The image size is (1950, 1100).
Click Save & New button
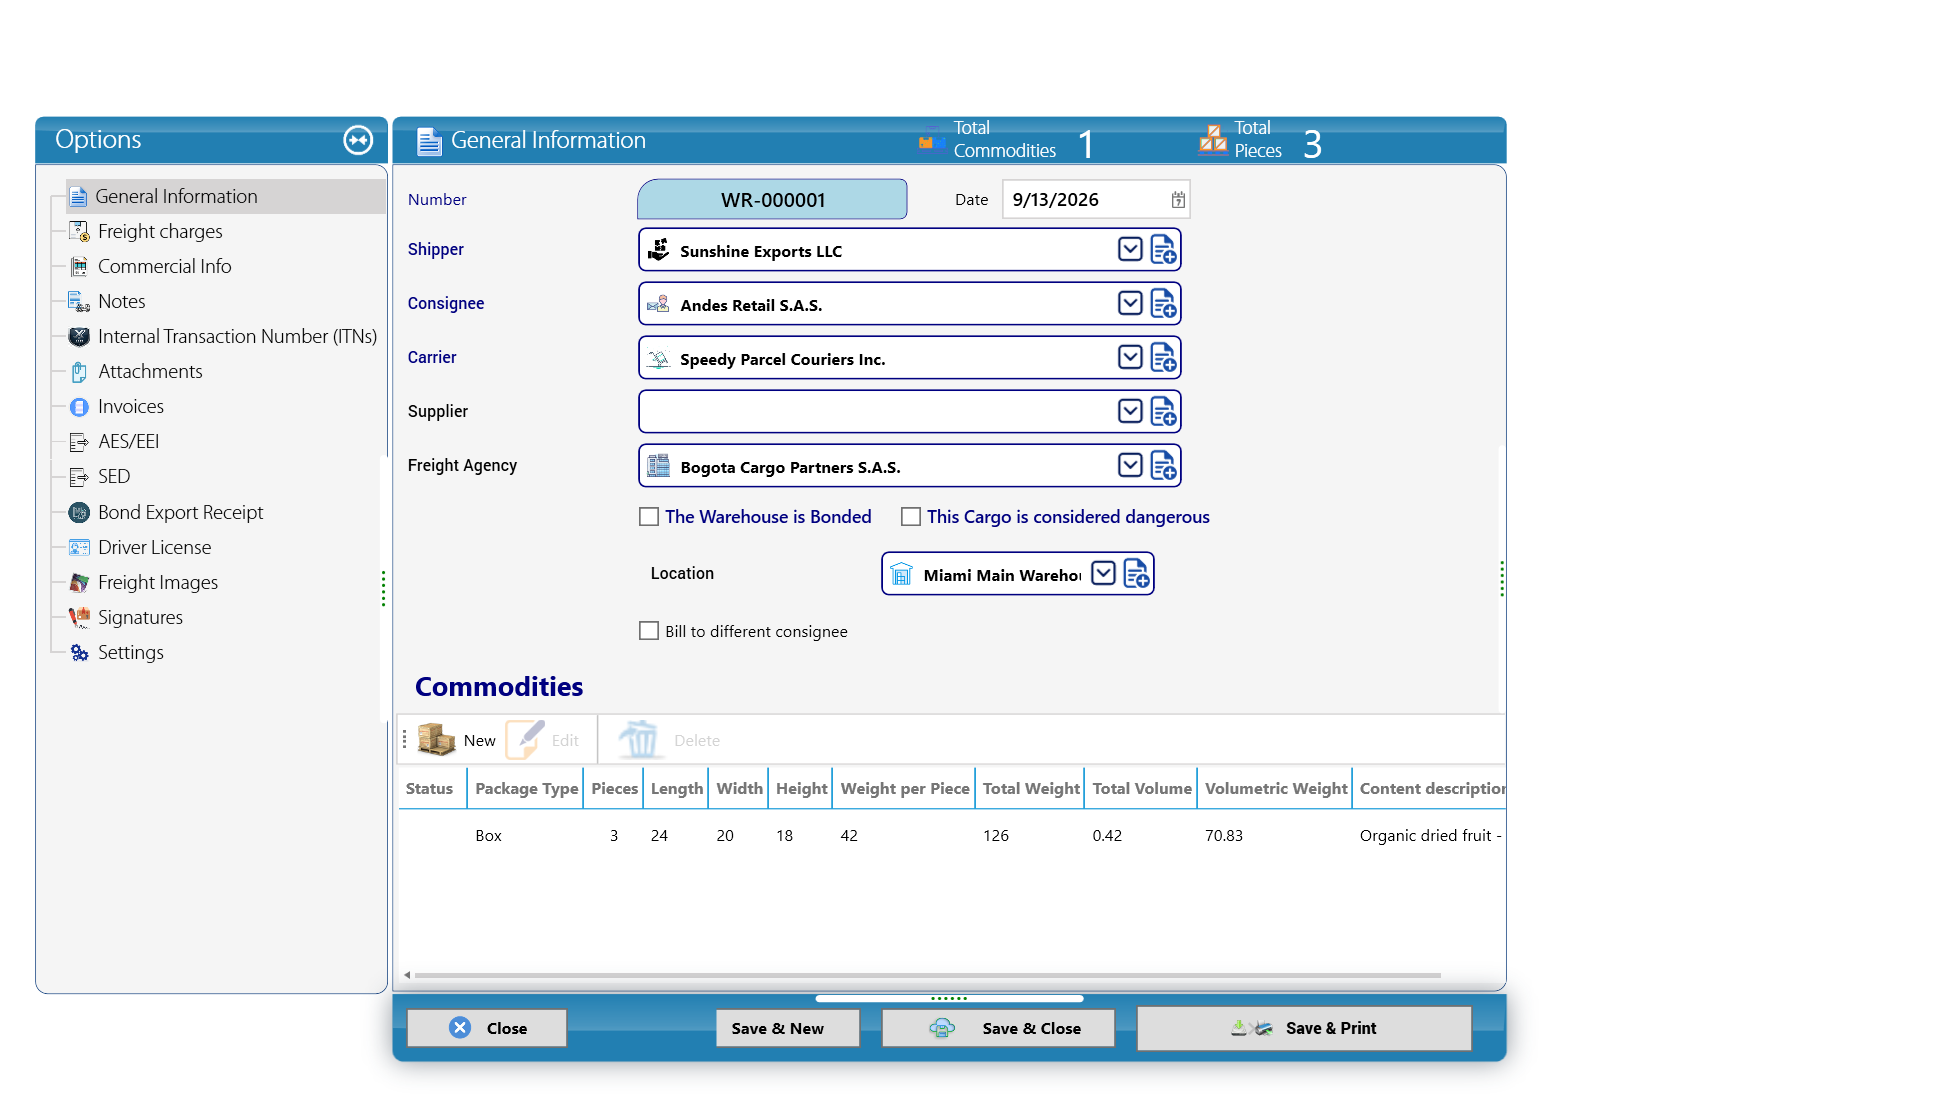coord(788,1028)
